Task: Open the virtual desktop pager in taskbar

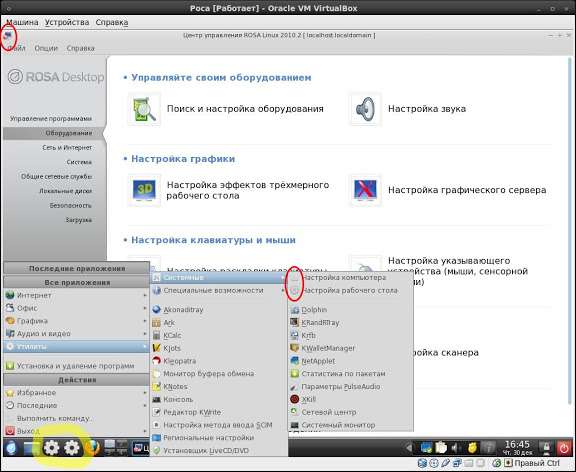Action: coord(116,447)
